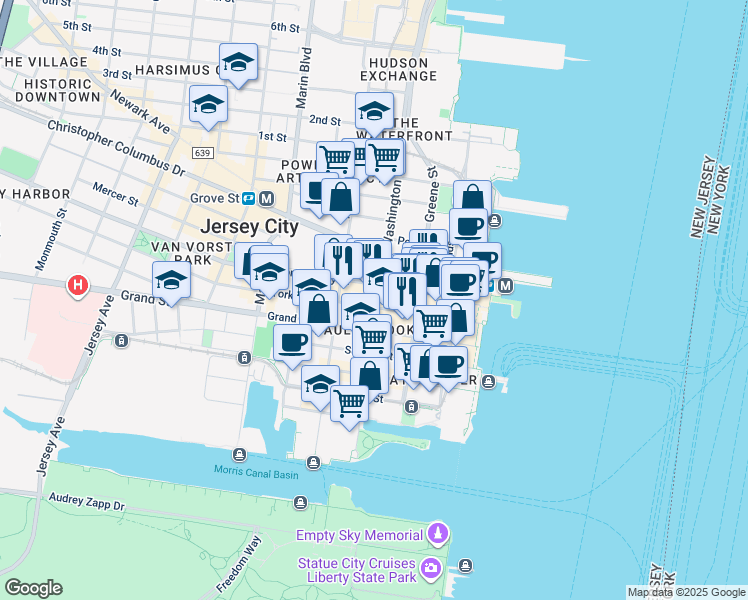Click the route 639 shield
748x600 pixels.
click(202, 153)
